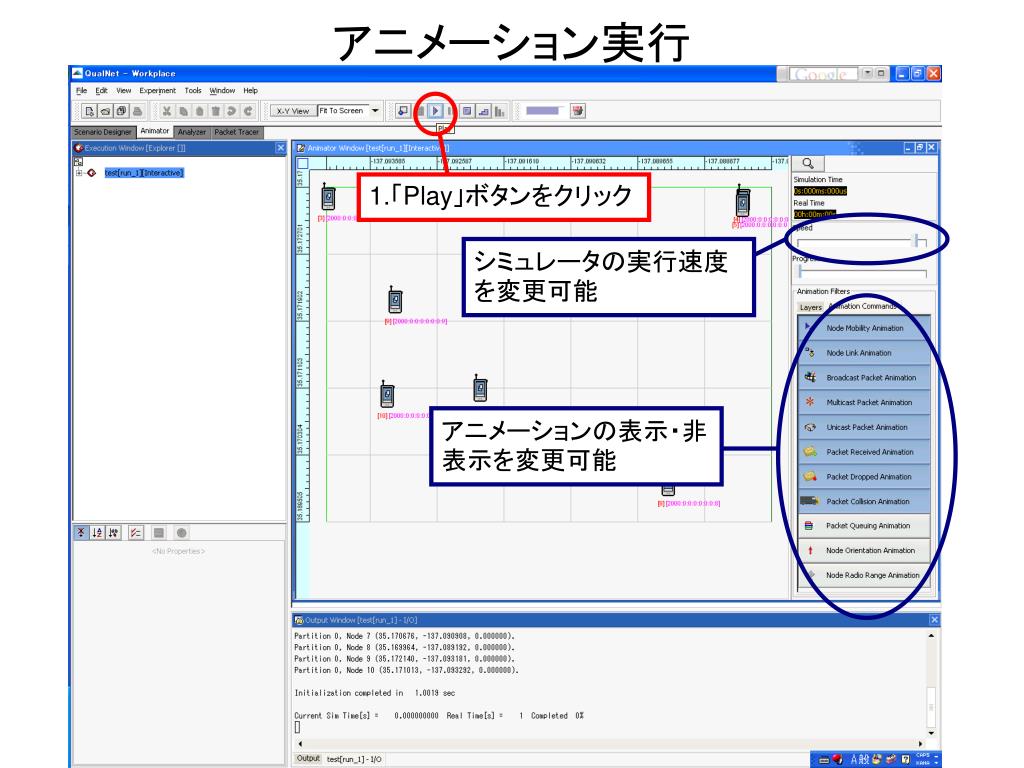Enable Packet Queuing Animation filter
Image resolution: width=1024 pixels, height=768 pixels.
[x=864, y=526]
